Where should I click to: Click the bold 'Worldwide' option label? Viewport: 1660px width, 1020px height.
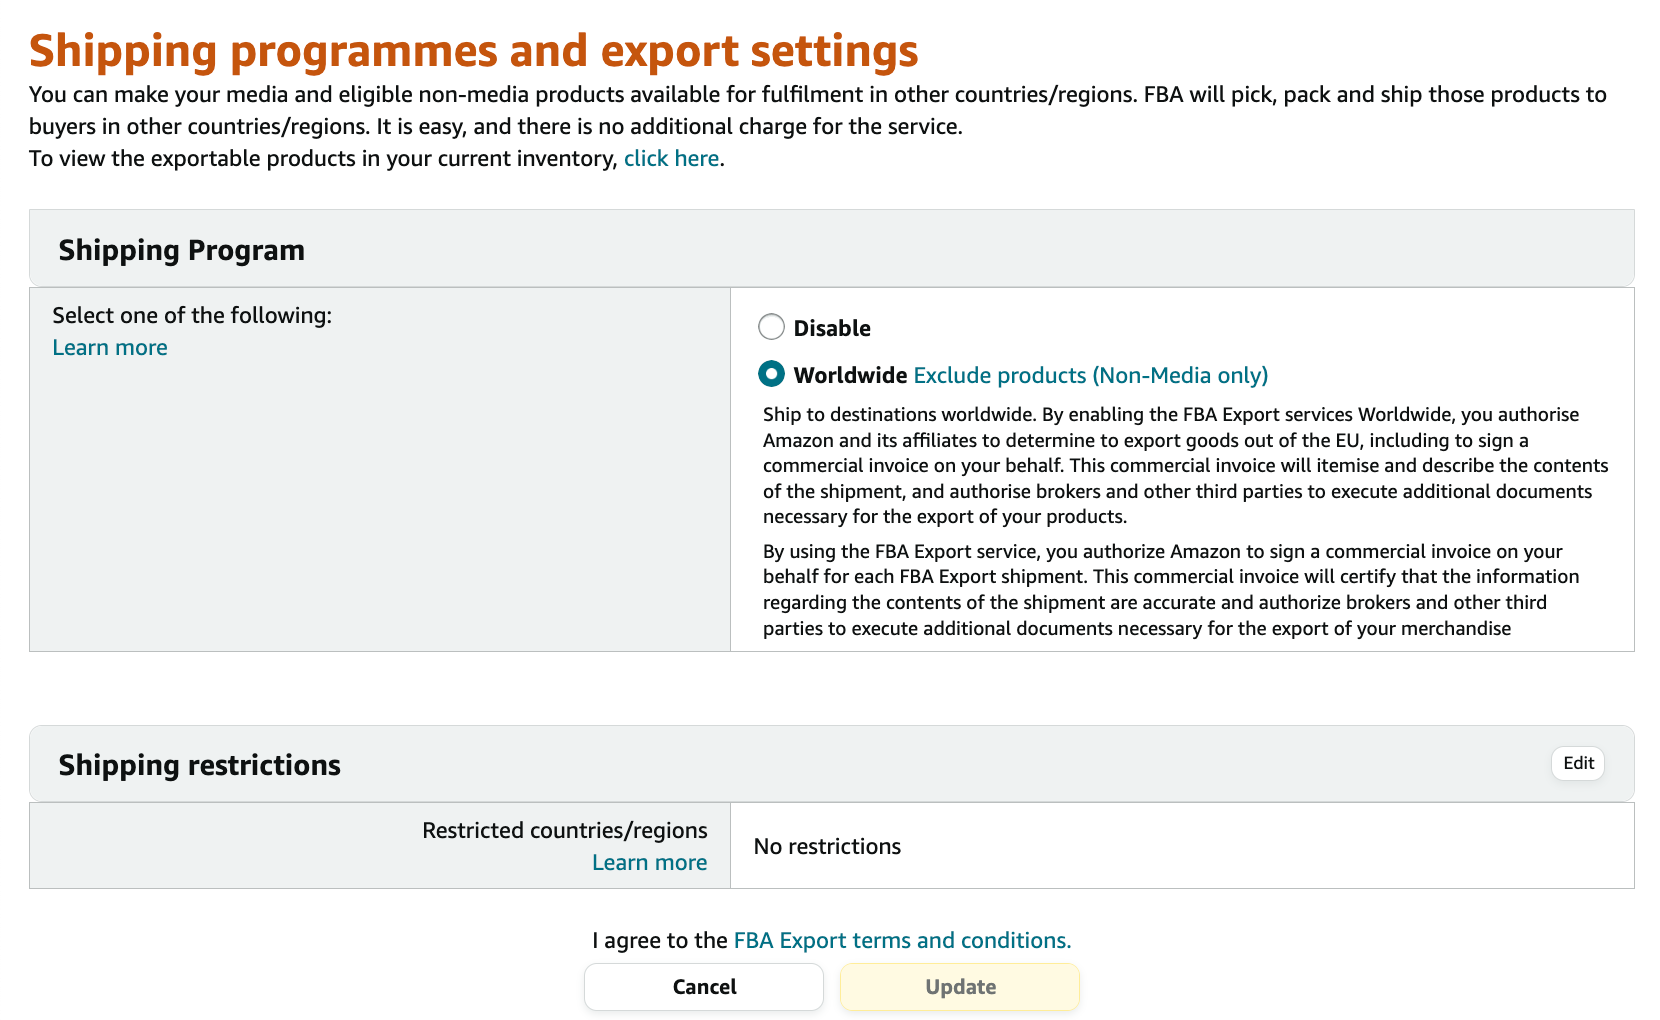pyautogui.click(x=850, y=375)
